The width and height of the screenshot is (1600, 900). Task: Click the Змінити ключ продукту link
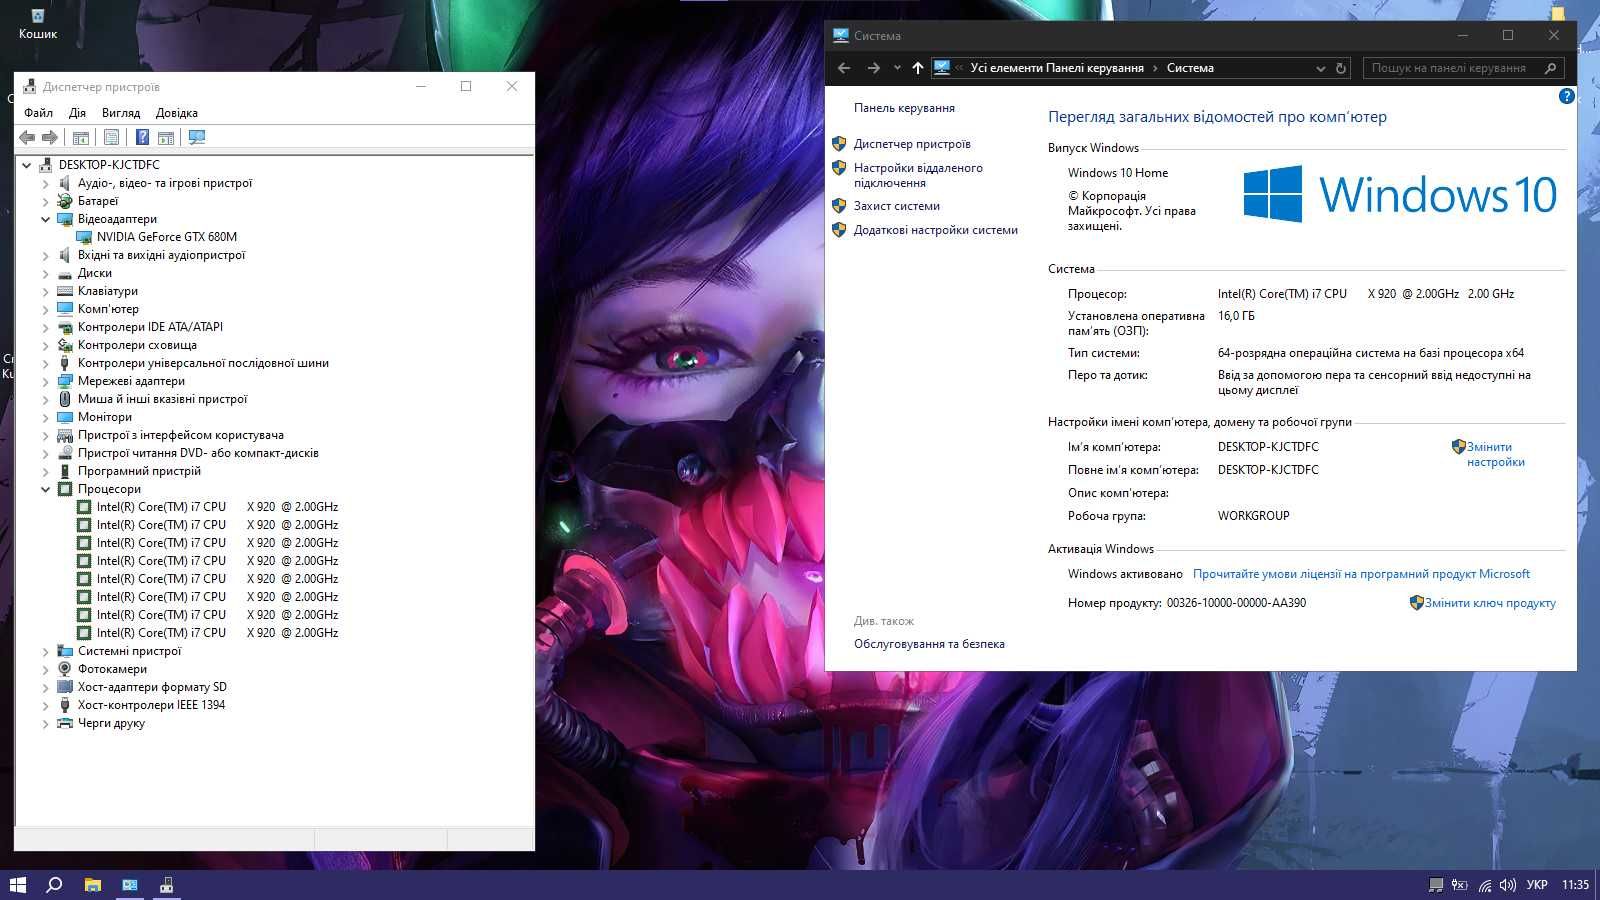1490,603
